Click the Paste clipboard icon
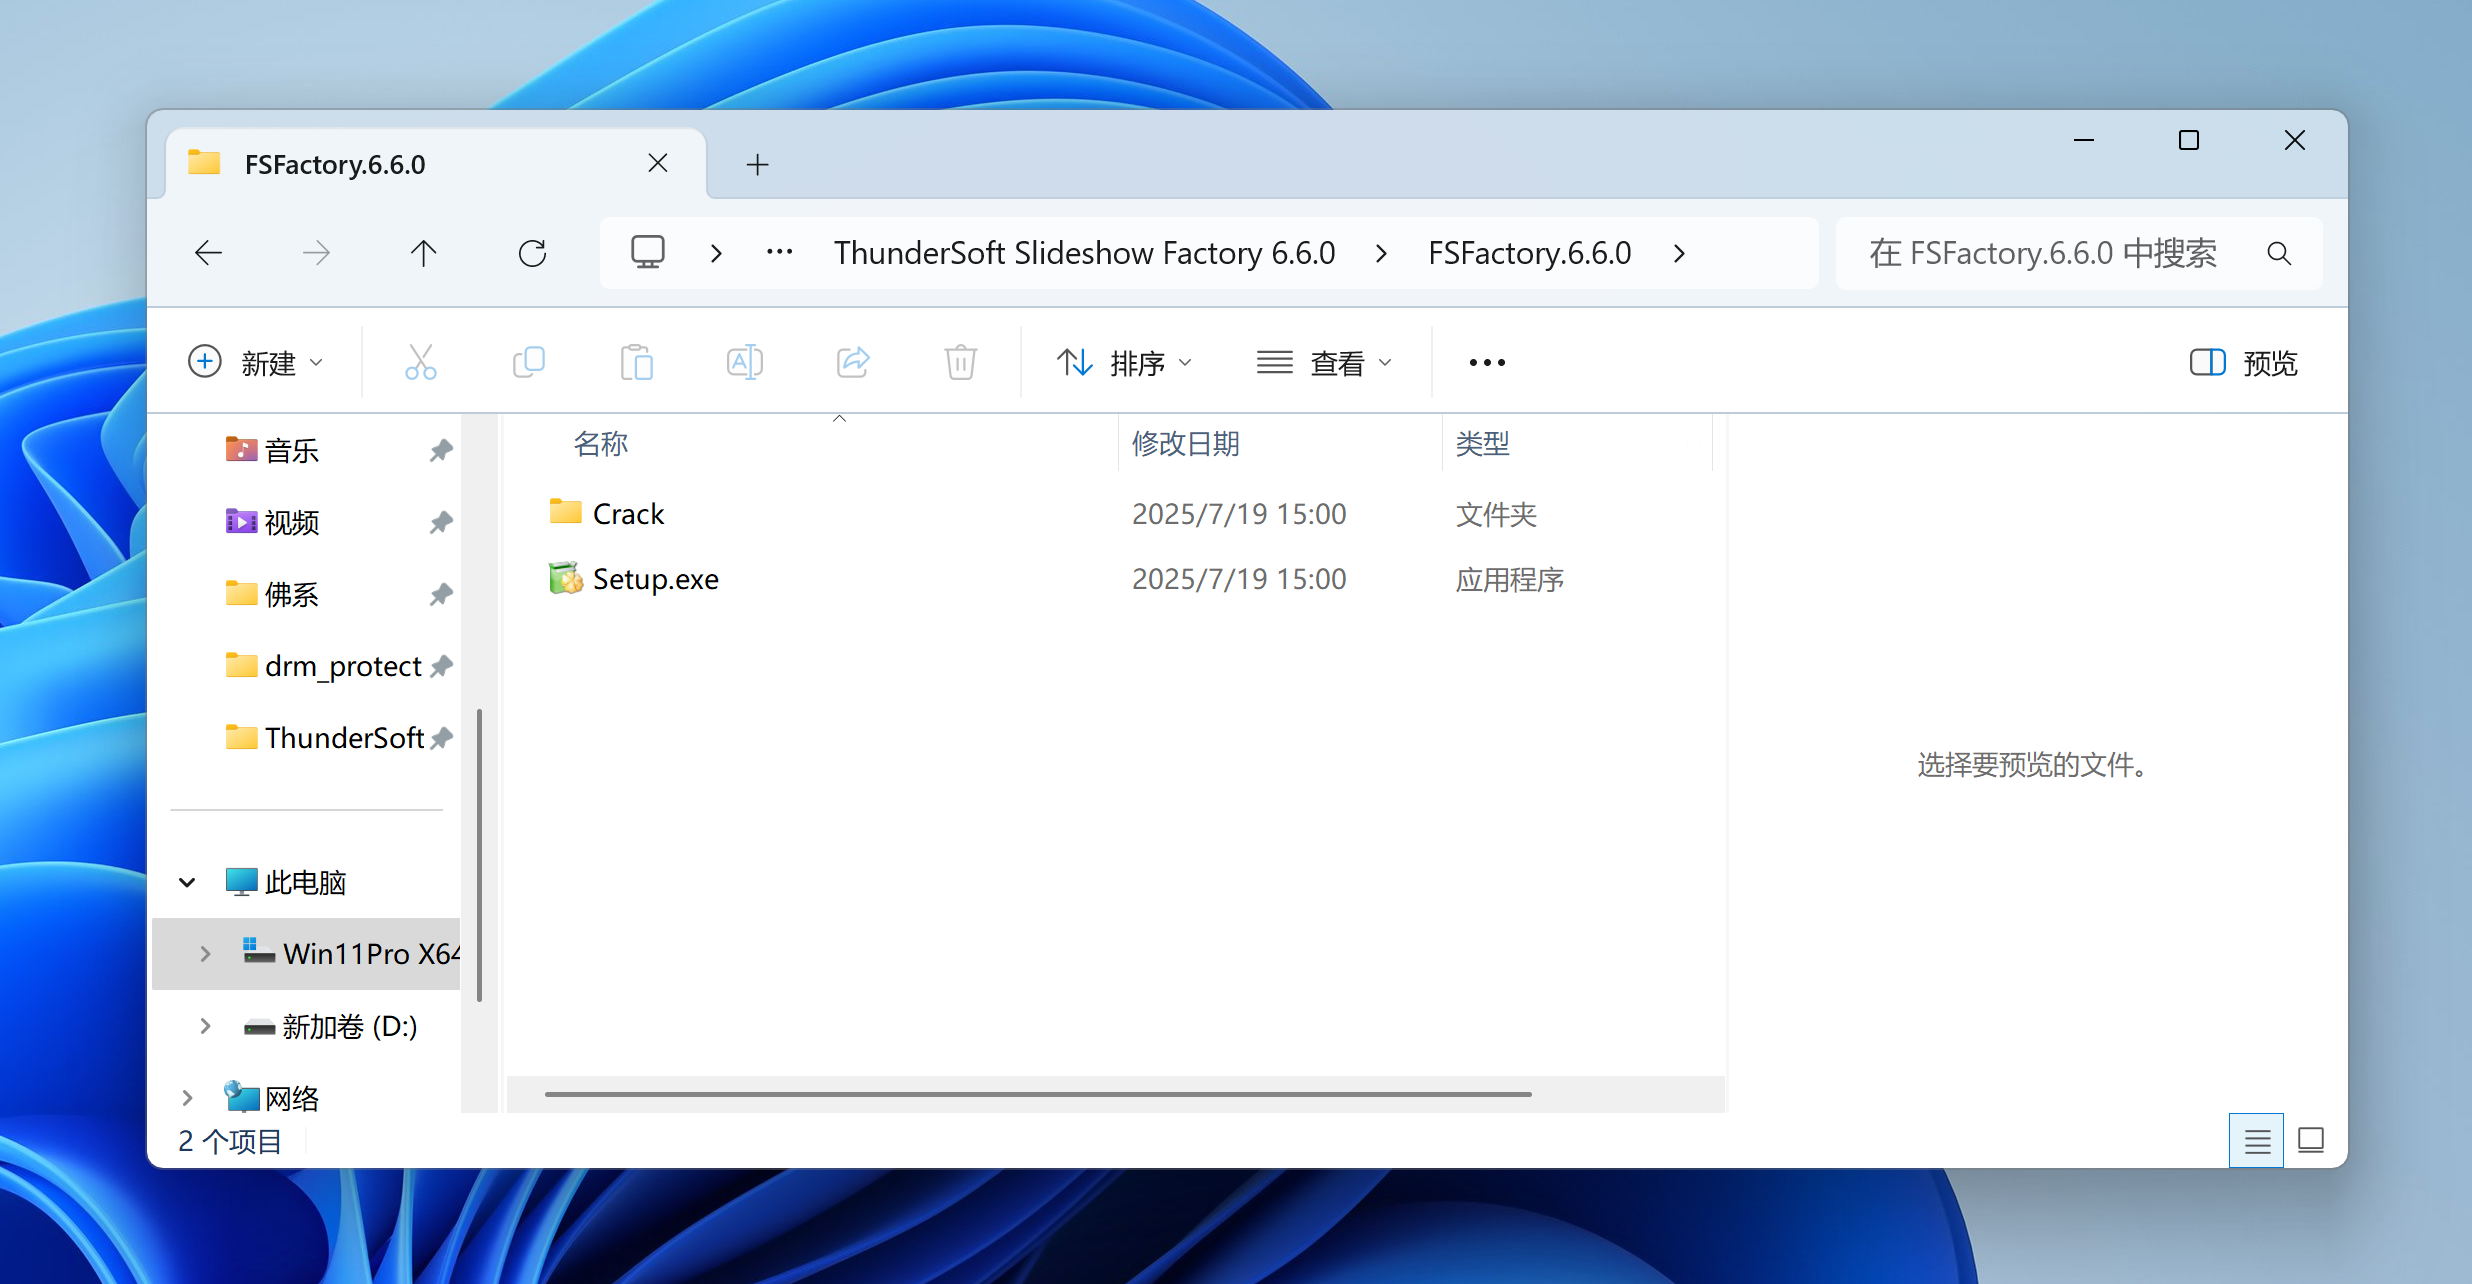The image size is (2472, 1284). point(636,362)
